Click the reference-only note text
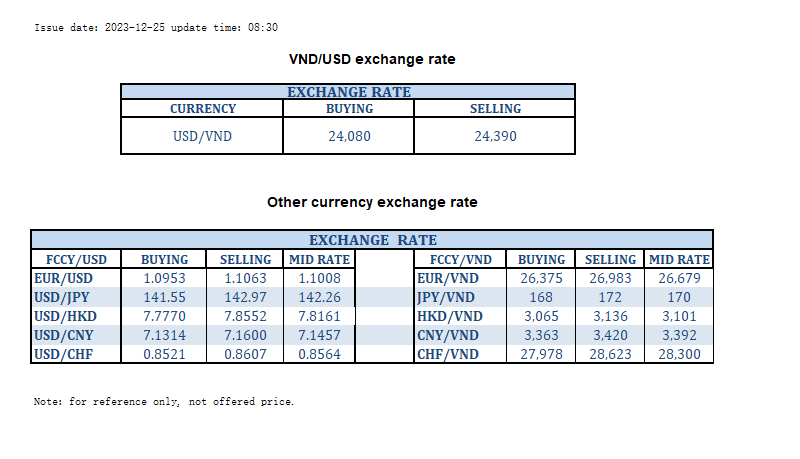Viewport: 800px width, 459px height. click(x=164, y=401)
